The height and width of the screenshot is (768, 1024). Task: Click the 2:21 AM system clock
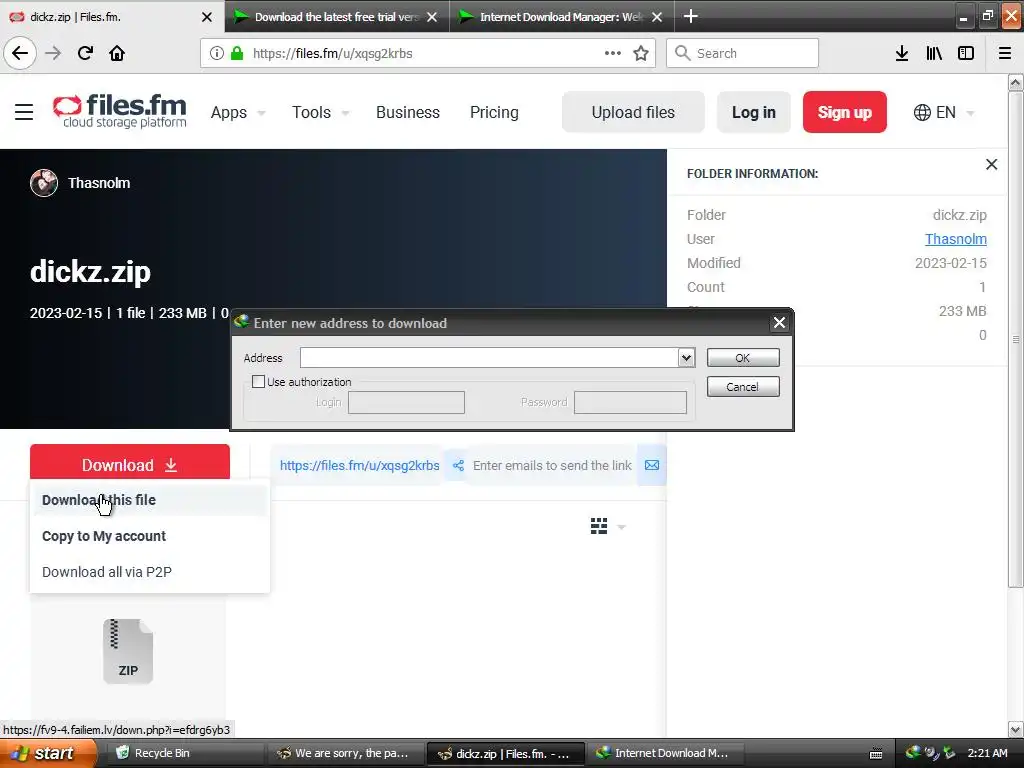click(x=987, y=753)
